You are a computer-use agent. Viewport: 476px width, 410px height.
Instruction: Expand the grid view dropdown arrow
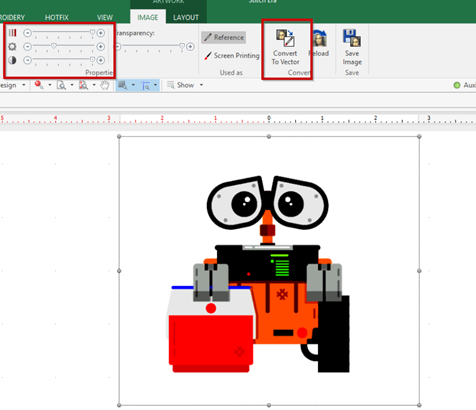pos(133,85)
